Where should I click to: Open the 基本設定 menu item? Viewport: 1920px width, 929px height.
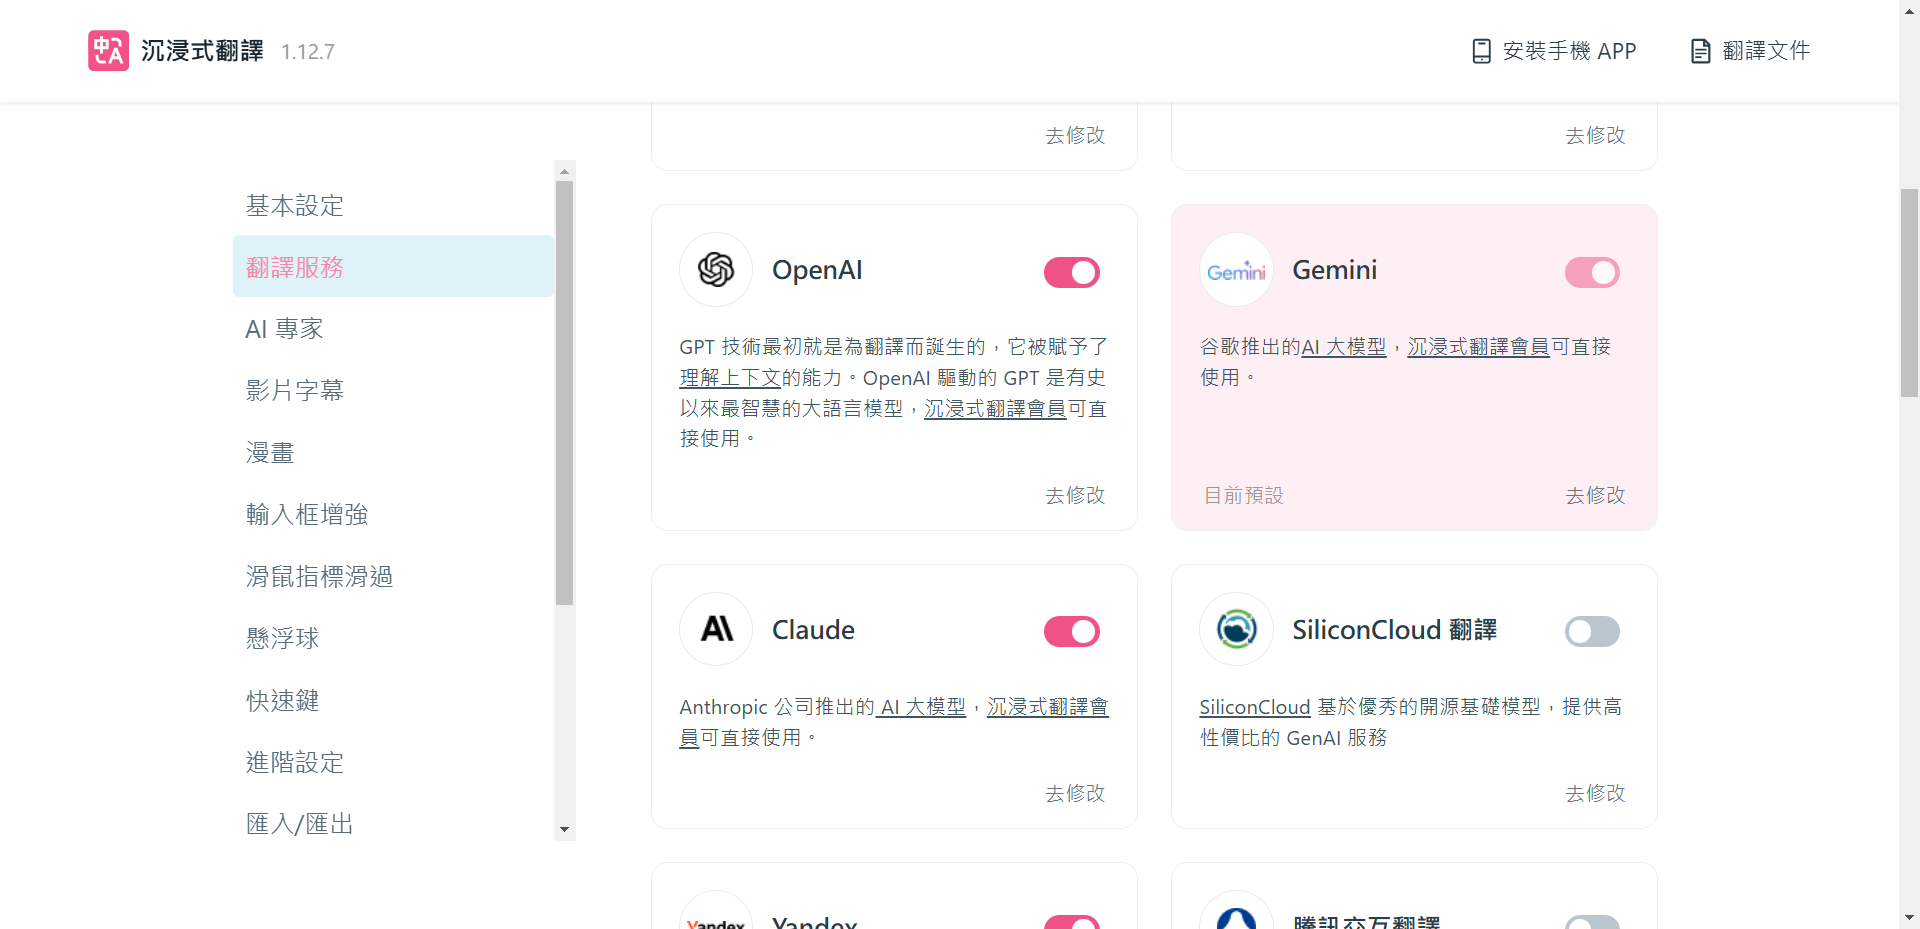tap(393, 205)
